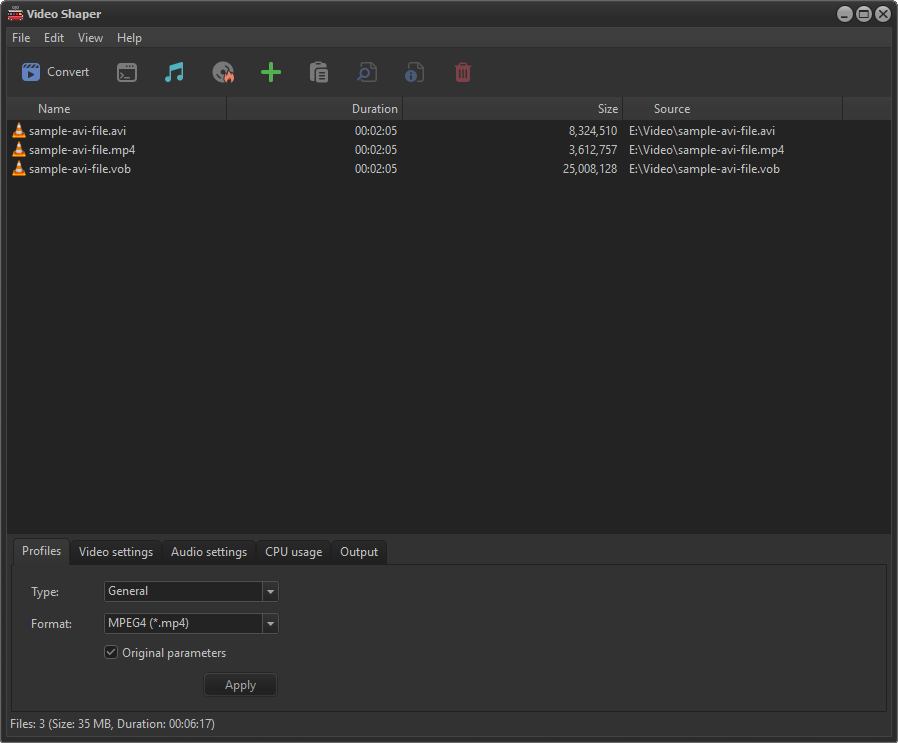Screen dimensions: 898x743
Task: Click the file preview magnifier icon
Action: (x=367, y=72)
